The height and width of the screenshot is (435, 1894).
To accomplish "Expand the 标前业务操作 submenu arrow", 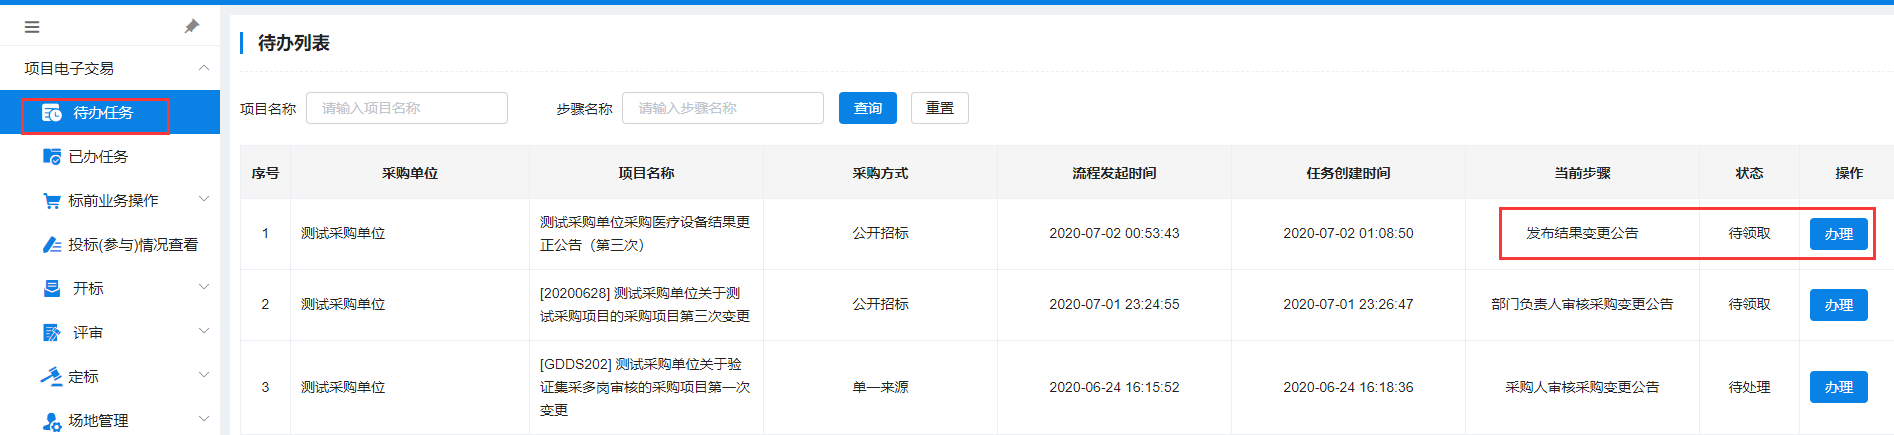I will tap(204, 200).
